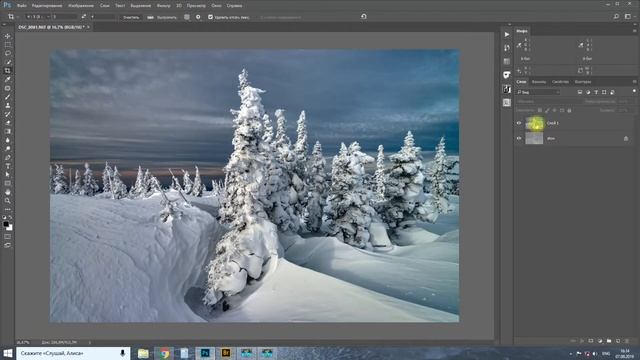Open Windows Start button
Image resolution: width=640 pixels, height=360 pixels.
(x=8, y=353)
